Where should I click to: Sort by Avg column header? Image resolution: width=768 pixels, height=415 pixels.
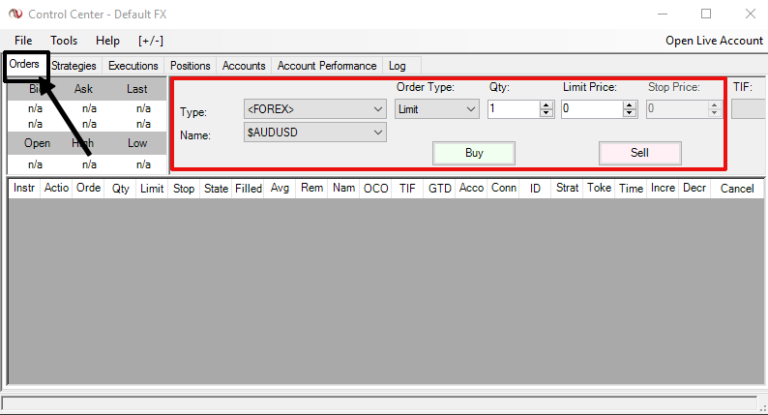pos(280,188)
